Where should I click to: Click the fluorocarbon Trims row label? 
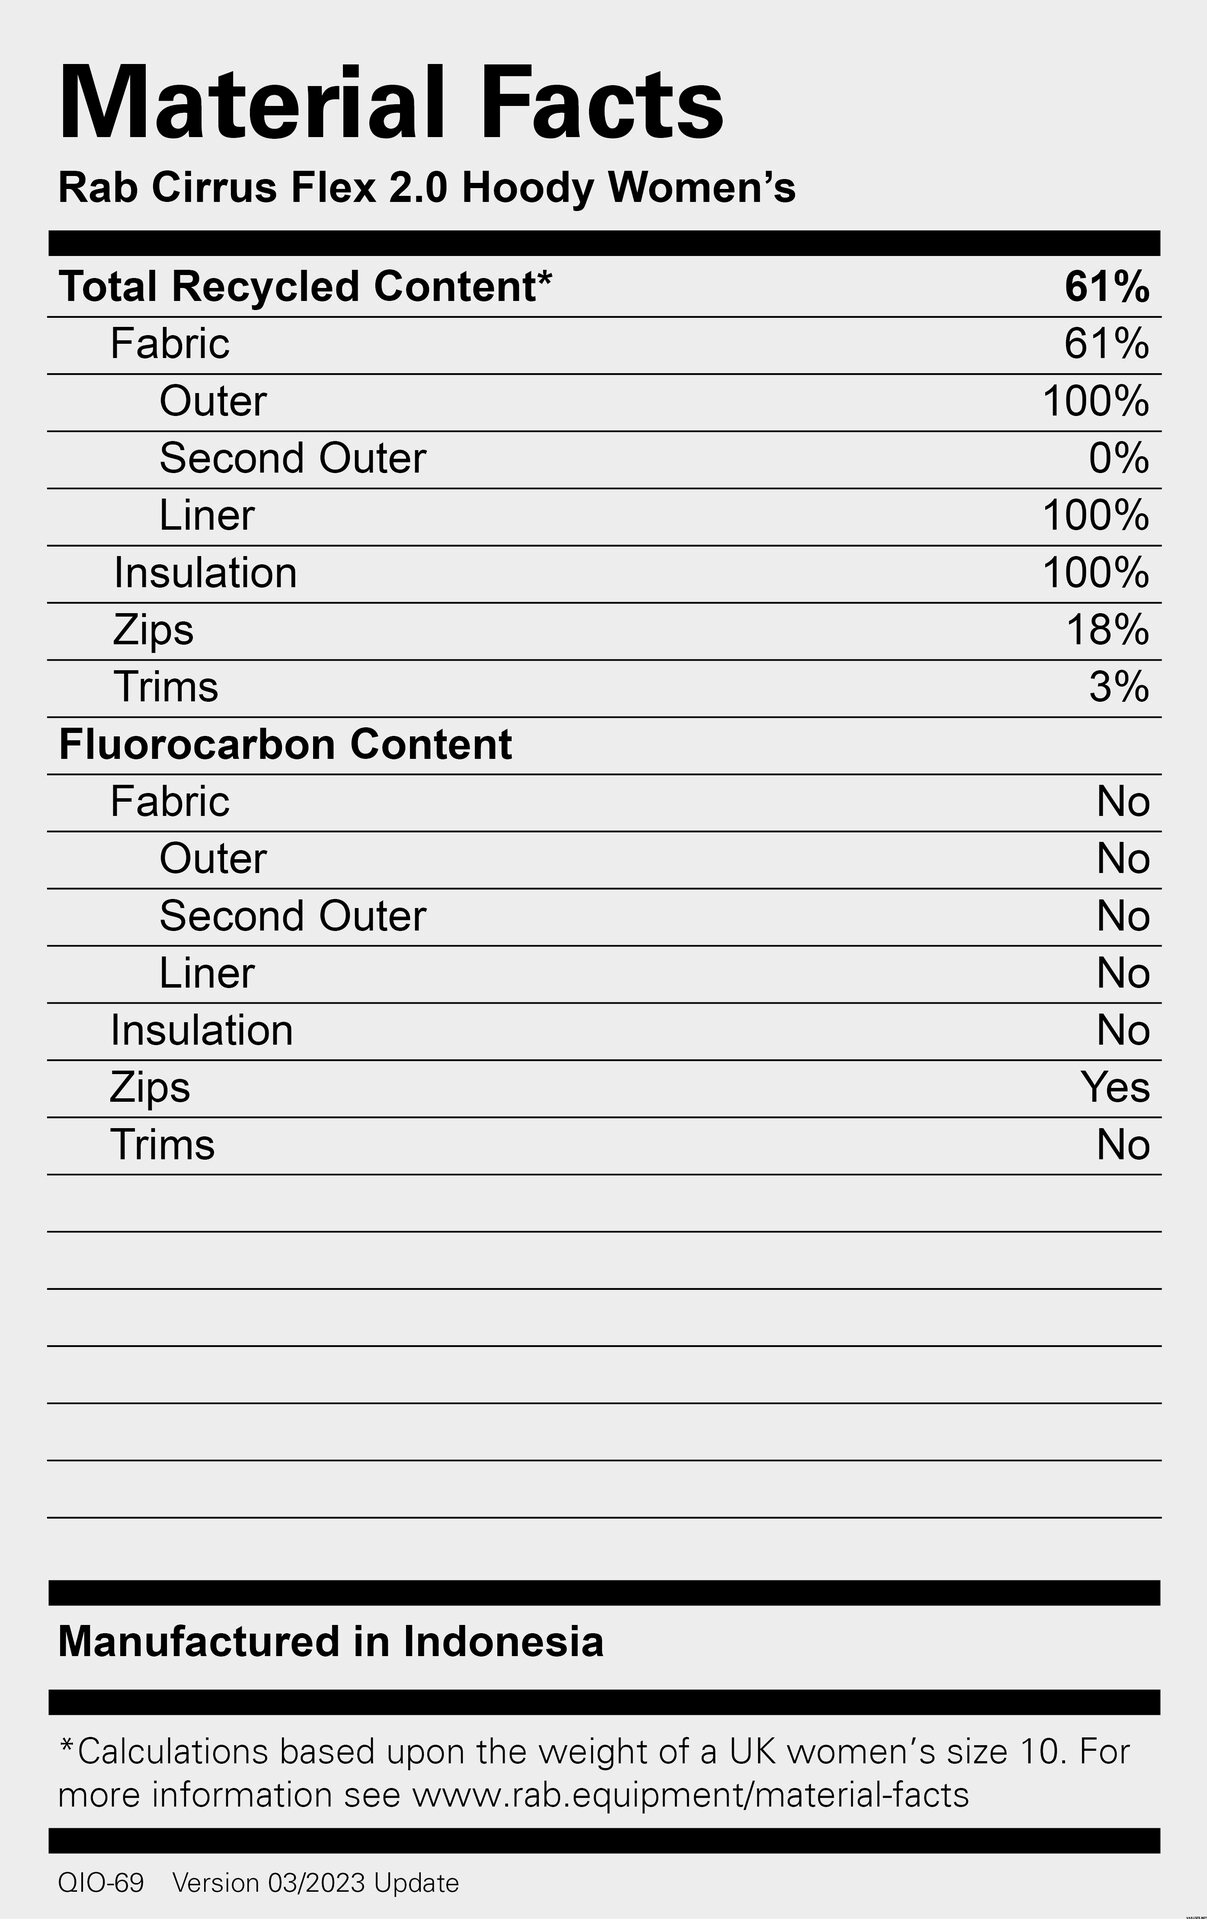click(162, 1145)
